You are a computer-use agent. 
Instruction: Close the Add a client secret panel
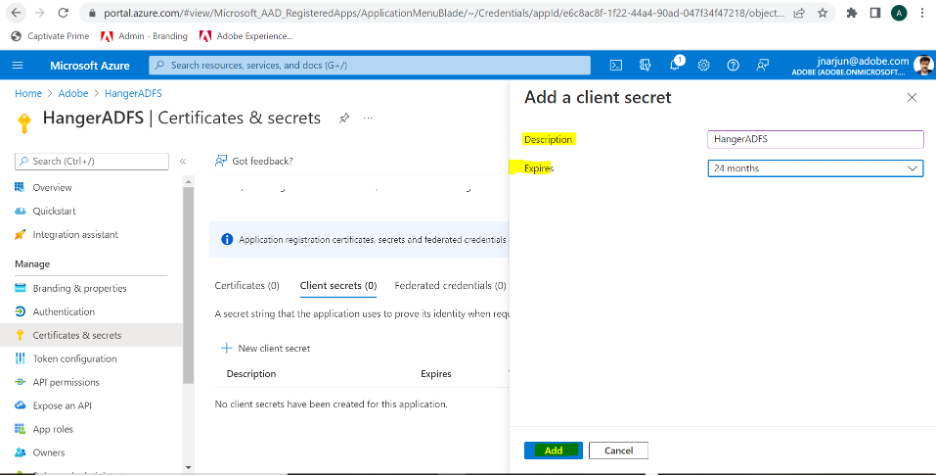click(x=912, y=97)
